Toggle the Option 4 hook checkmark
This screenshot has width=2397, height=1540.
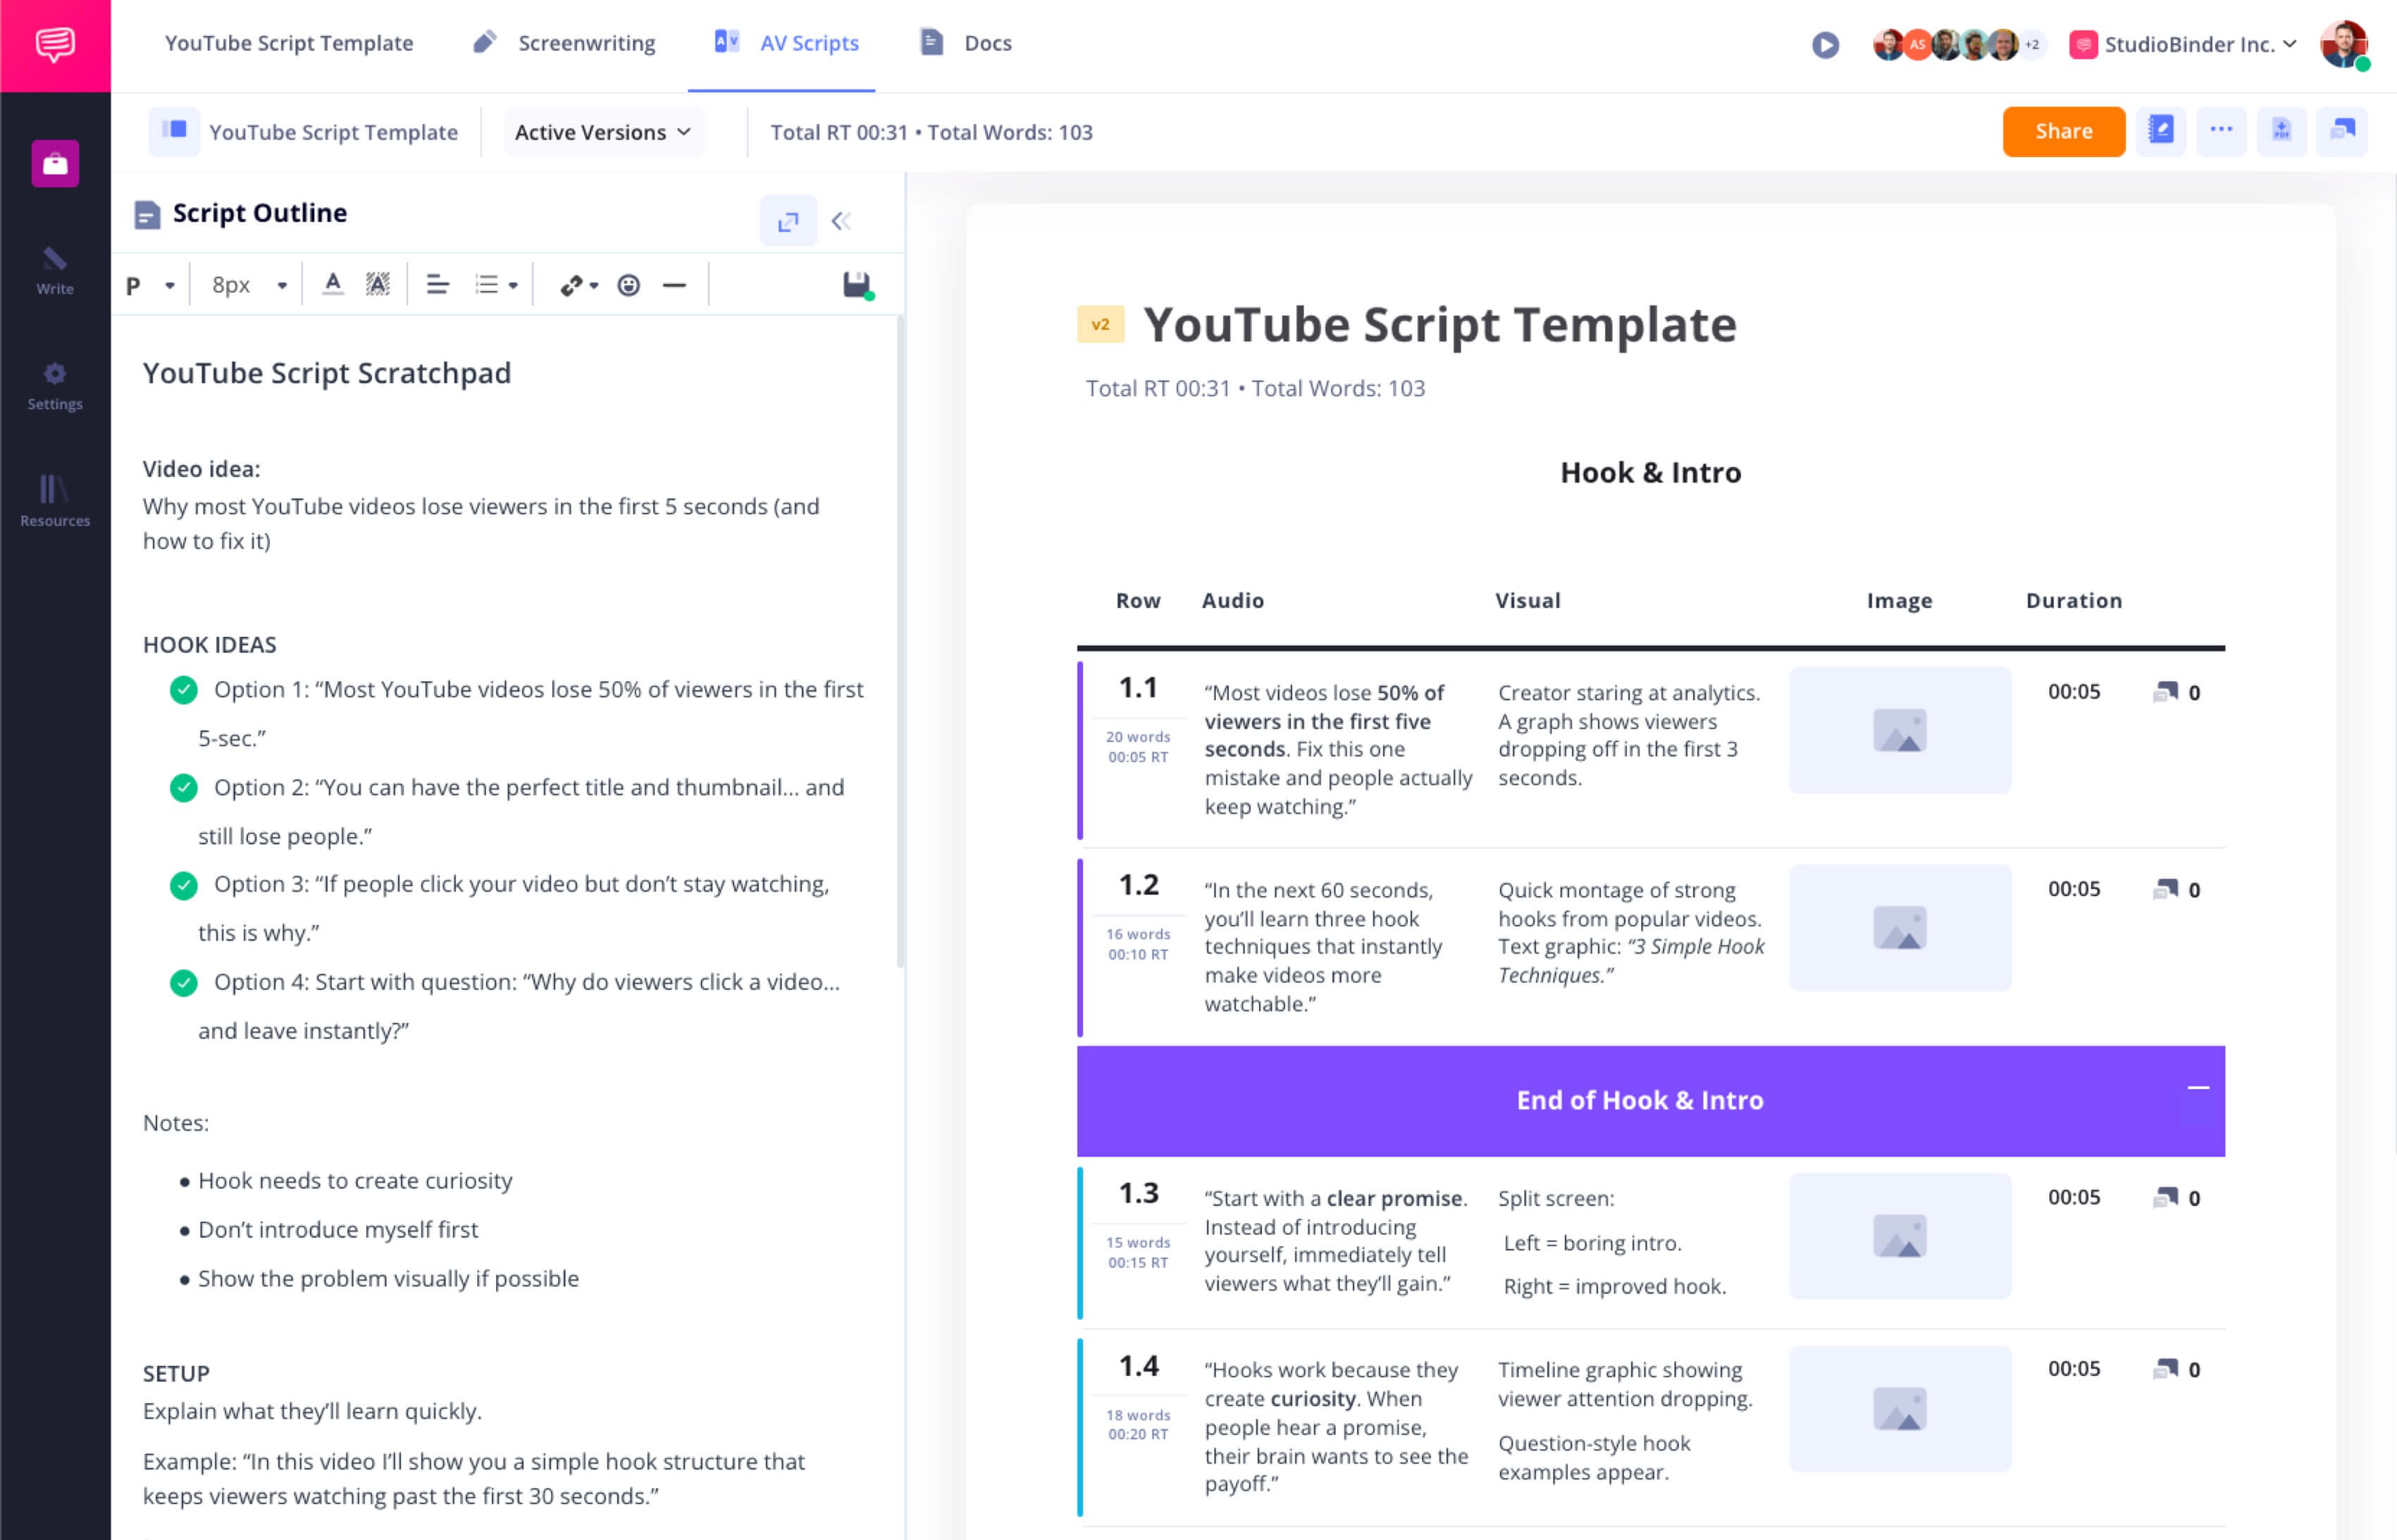[x=184, y=983]
